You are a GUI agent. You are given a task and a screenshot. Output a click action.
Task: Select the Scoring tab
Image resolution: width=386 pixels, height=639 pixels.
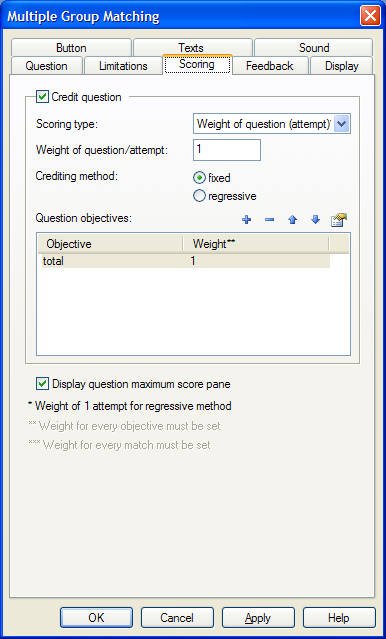(x=197, y=64)
